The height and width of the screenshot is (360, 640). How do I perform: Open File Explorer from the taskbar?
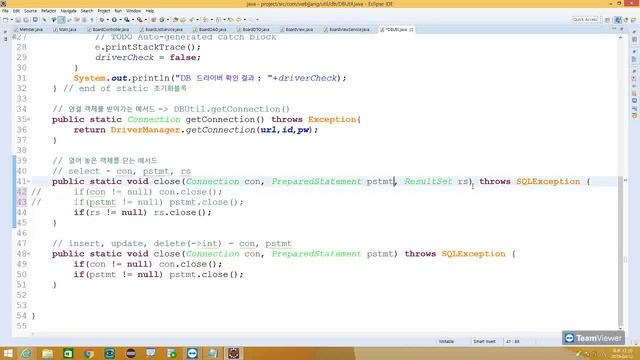47,353
